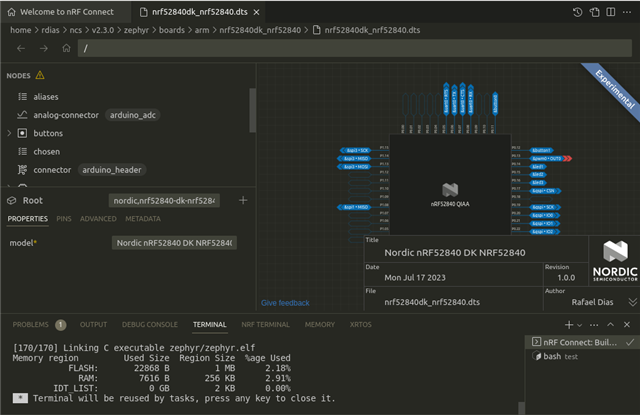Click the boards breadcrumb segment

(x=172, y=30)
